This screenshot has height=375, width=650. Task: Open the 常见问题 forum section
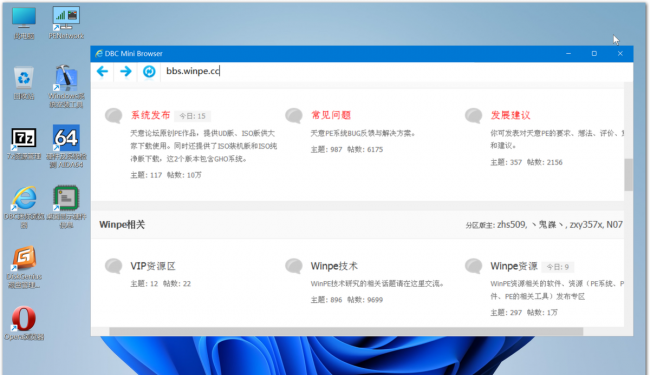[331, 115]
